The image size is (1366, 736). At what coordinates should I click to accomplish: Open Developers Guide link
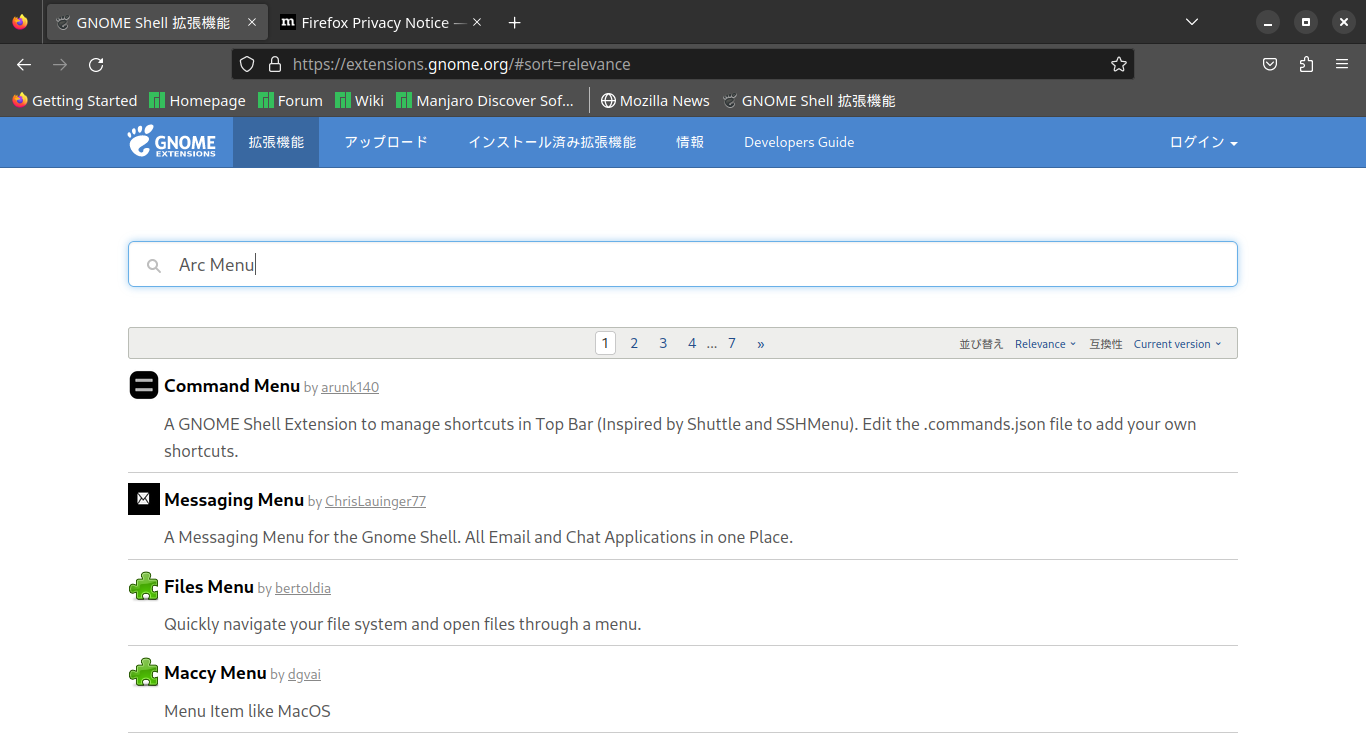(799, 142)
